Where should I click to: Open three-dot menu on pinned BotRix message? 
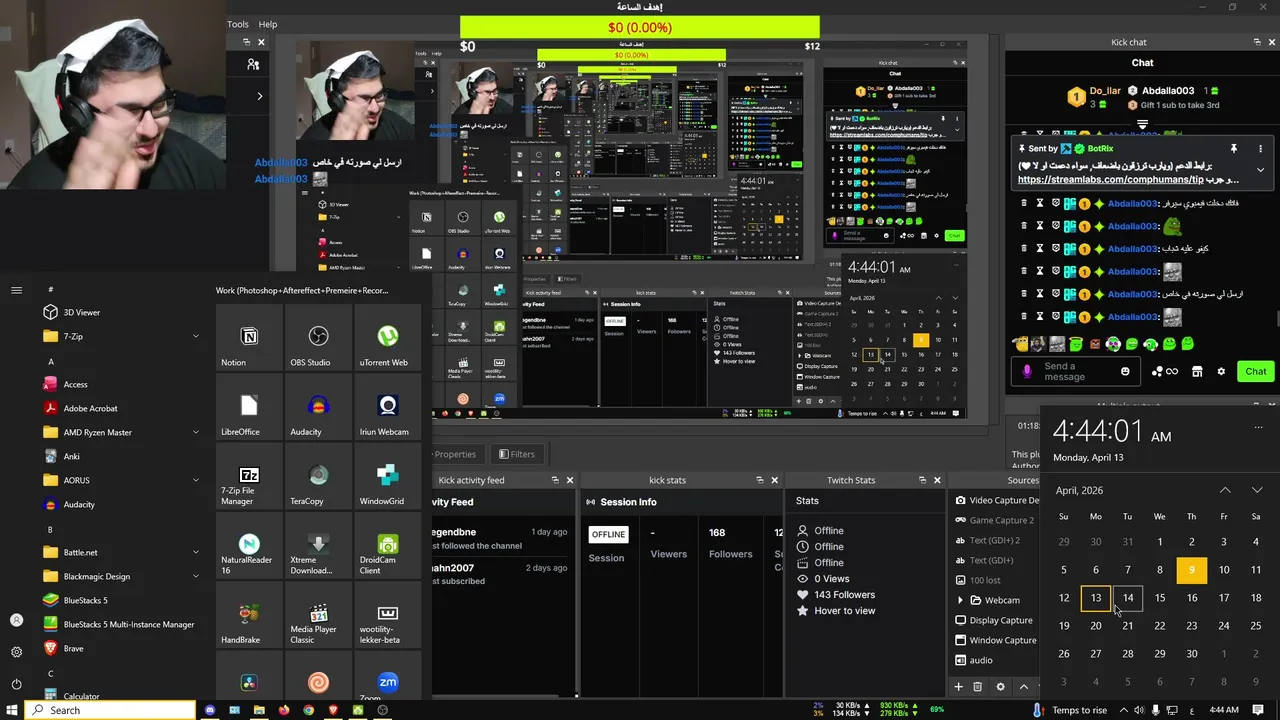[x=1260, y=149]
